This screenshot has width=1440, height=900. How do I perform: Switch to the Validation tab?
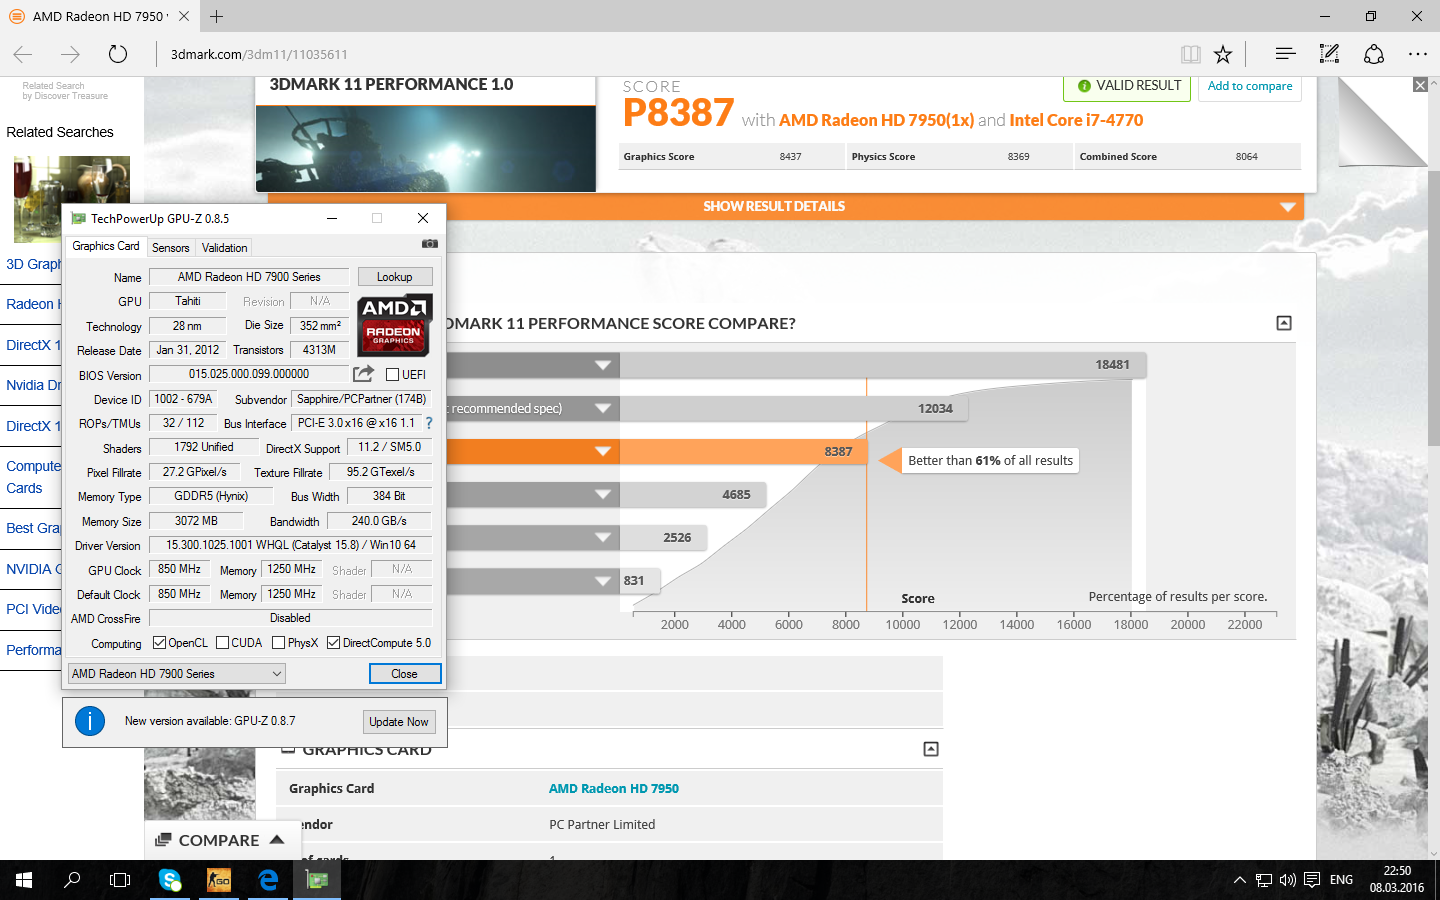click(224, 247)
